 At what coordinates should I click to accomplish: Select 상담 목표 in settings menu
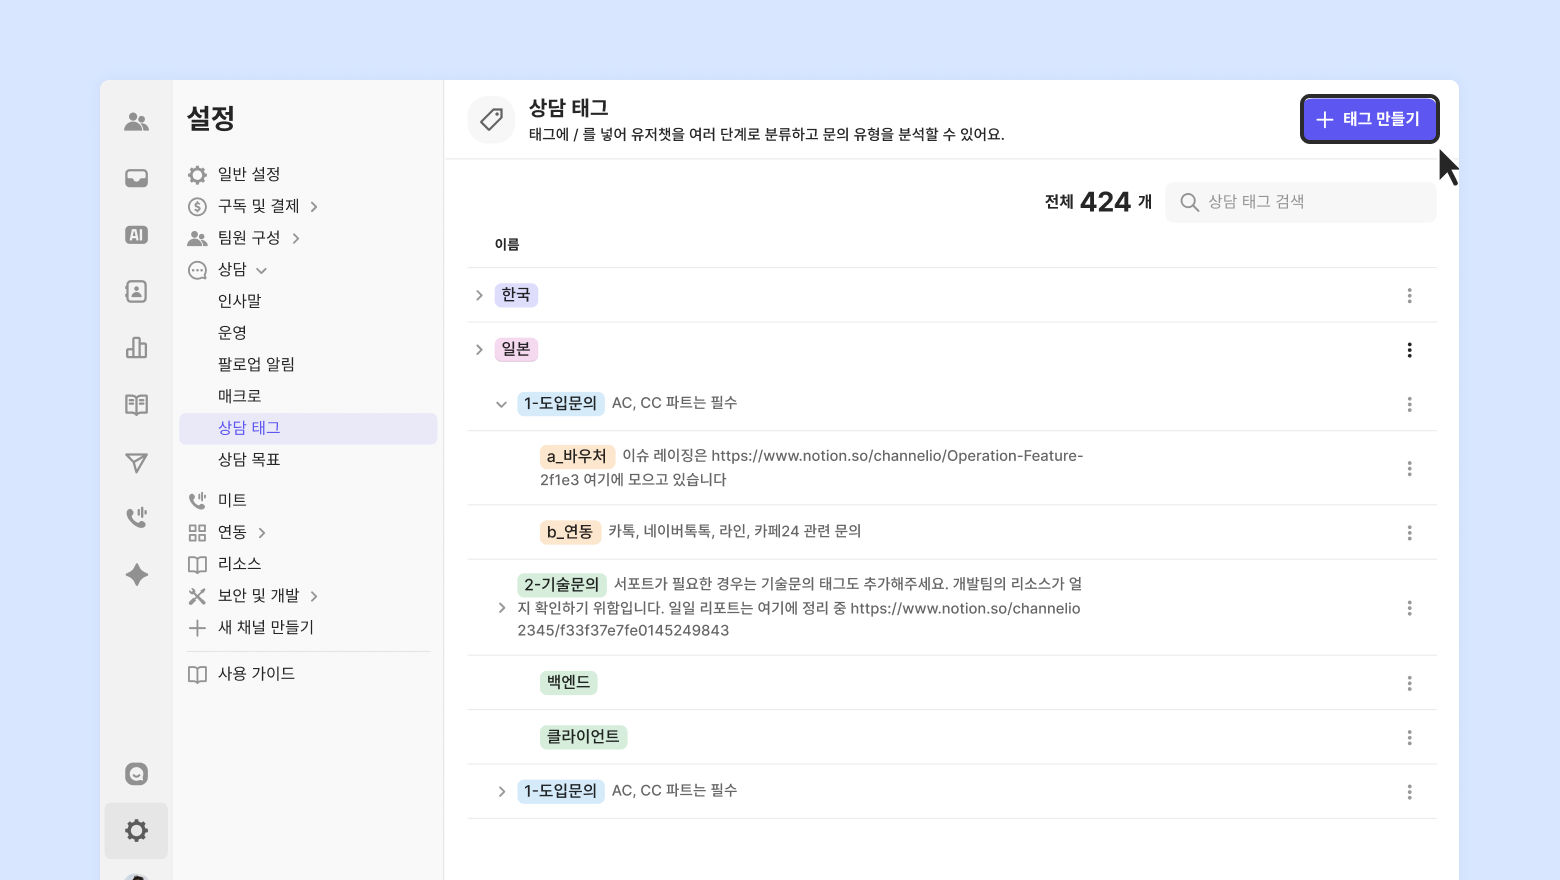coord(249,460)
